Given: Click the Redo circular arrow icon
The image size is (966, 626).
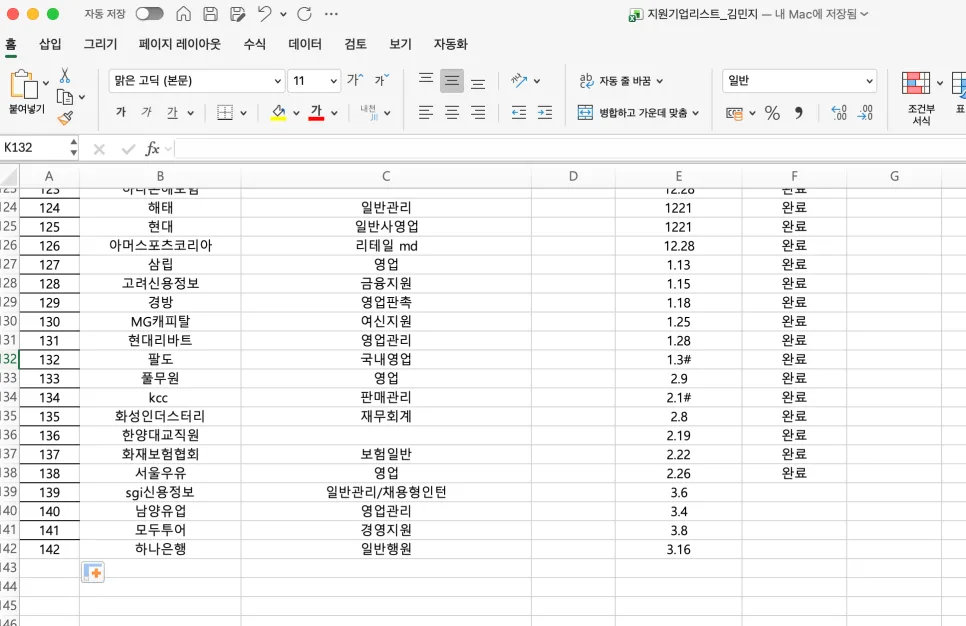Looking at the screenshot, I should click(304, 14).
